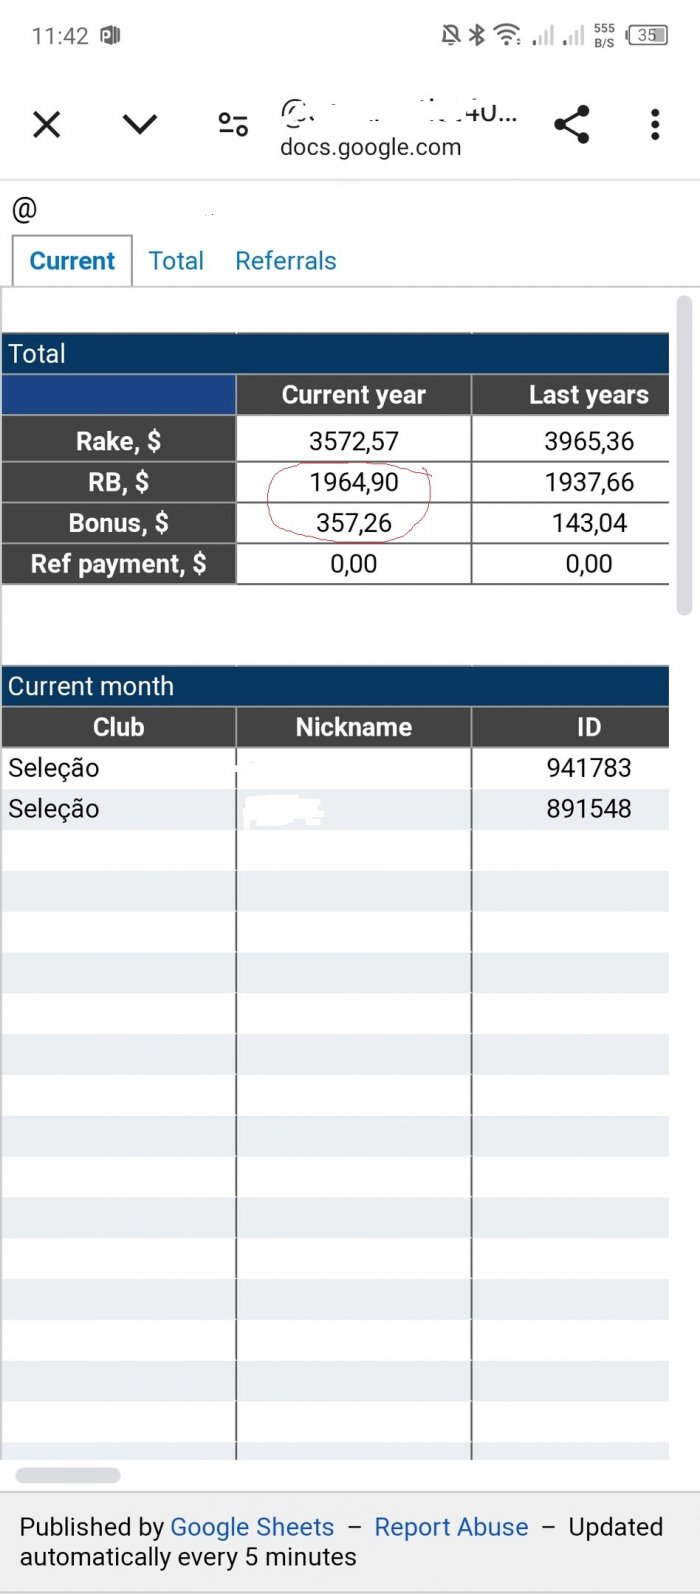Select the circled RB value 1964,90
Viewport: 700px width, 1594px height.
point(354,482)
